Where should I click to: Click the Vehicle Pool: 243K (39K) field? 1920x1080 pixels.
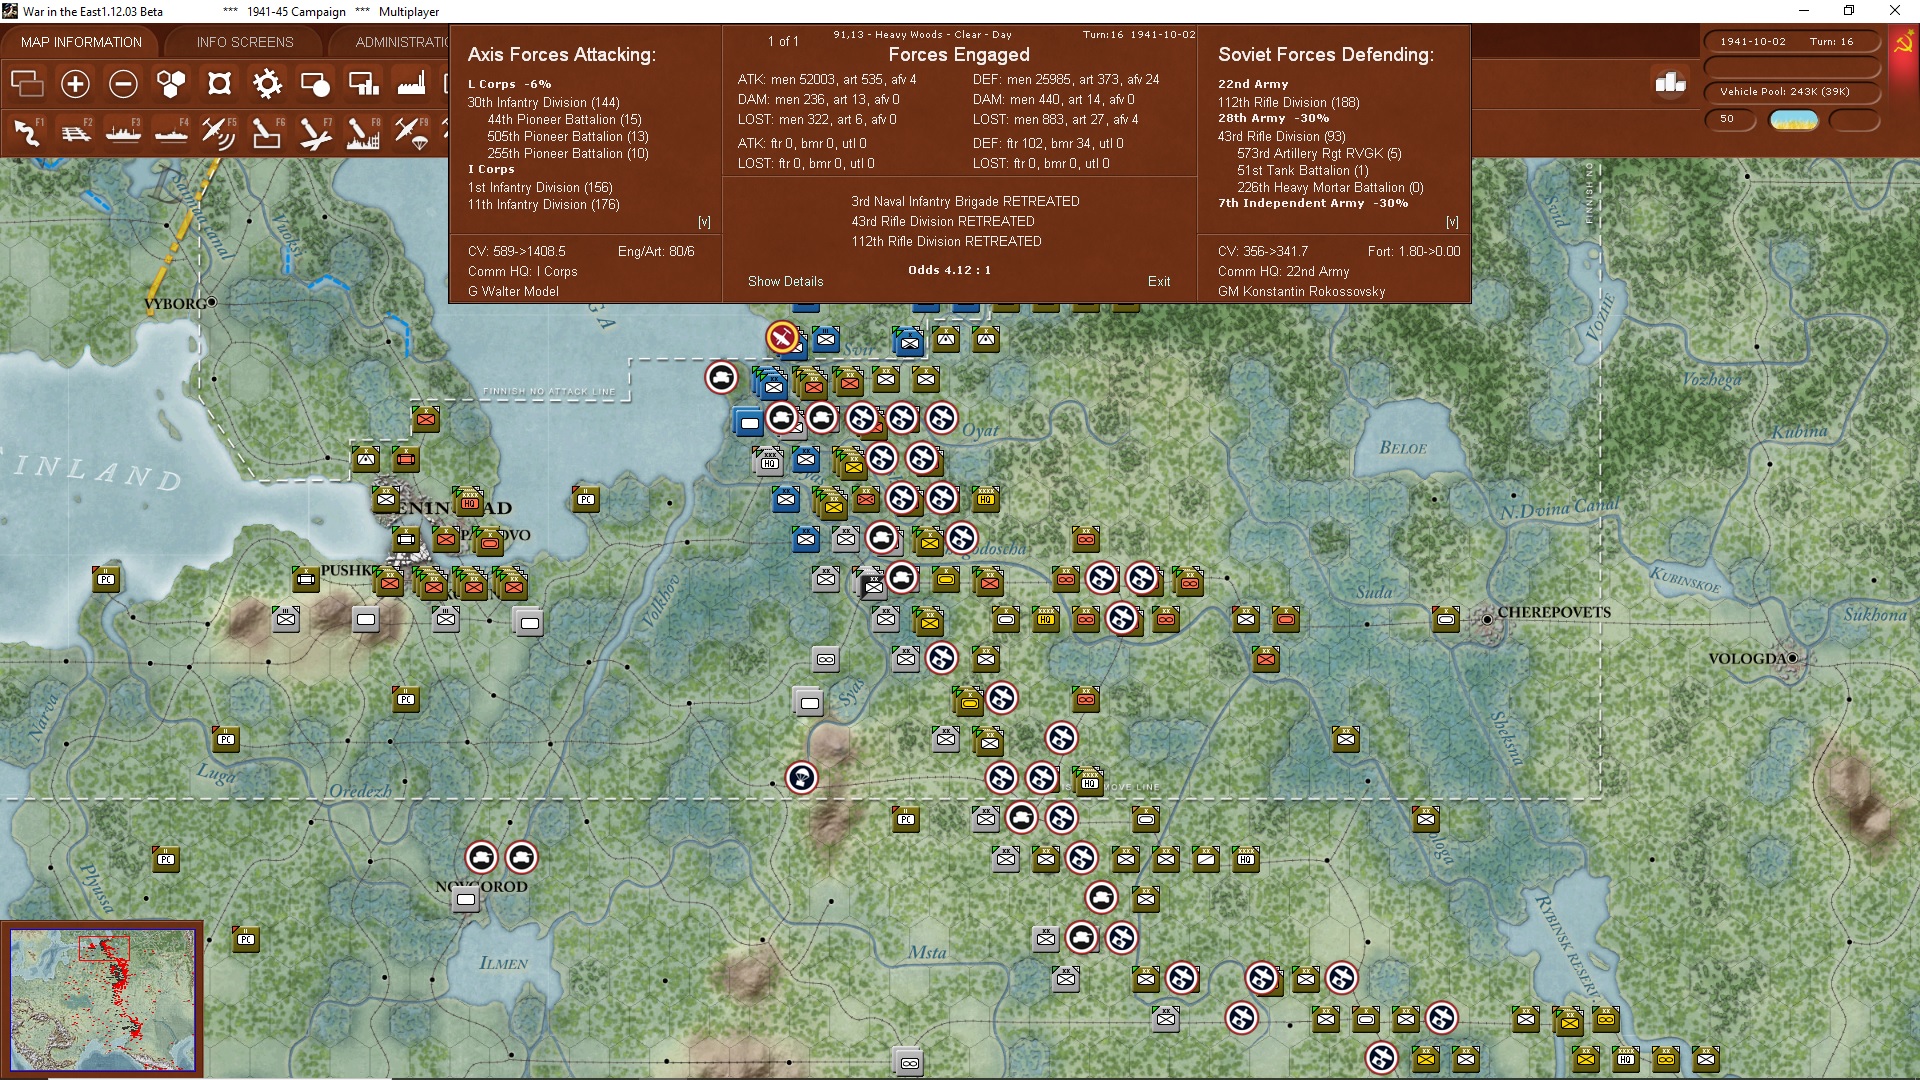point(1792,92)
